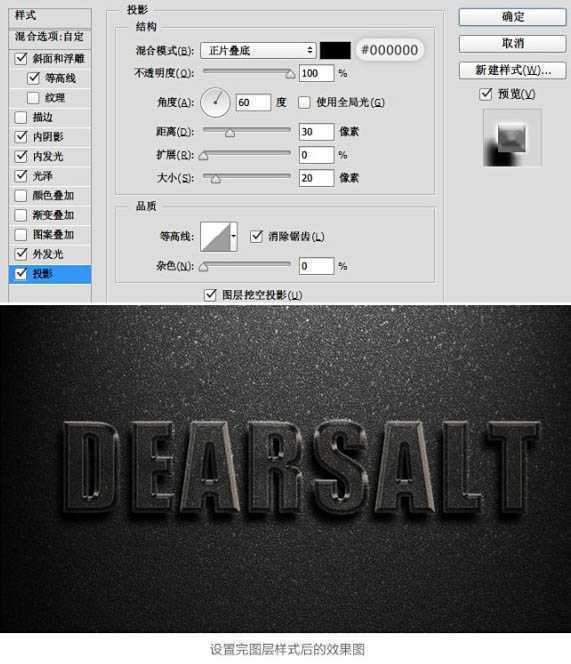571x664 pixels.
Task: Select the 内阴影 label in style list
Action: point(48,137)
